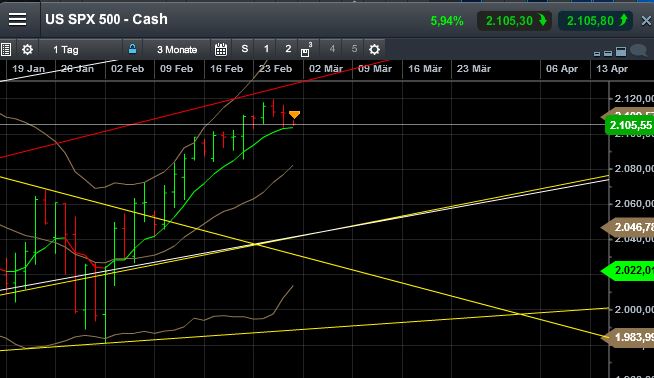Expand the 3 Monate range dropdown

[177, 50]
